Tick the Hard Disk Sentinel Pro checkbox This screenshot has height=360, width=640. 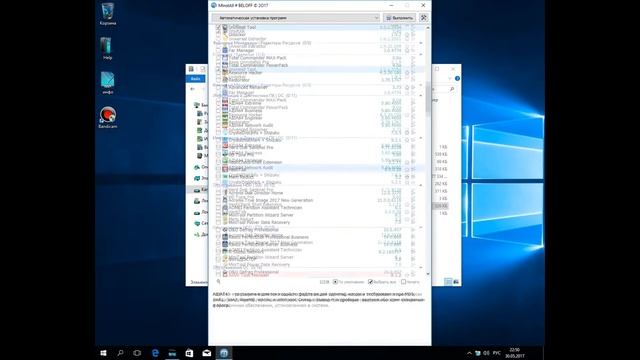(218, 147)
